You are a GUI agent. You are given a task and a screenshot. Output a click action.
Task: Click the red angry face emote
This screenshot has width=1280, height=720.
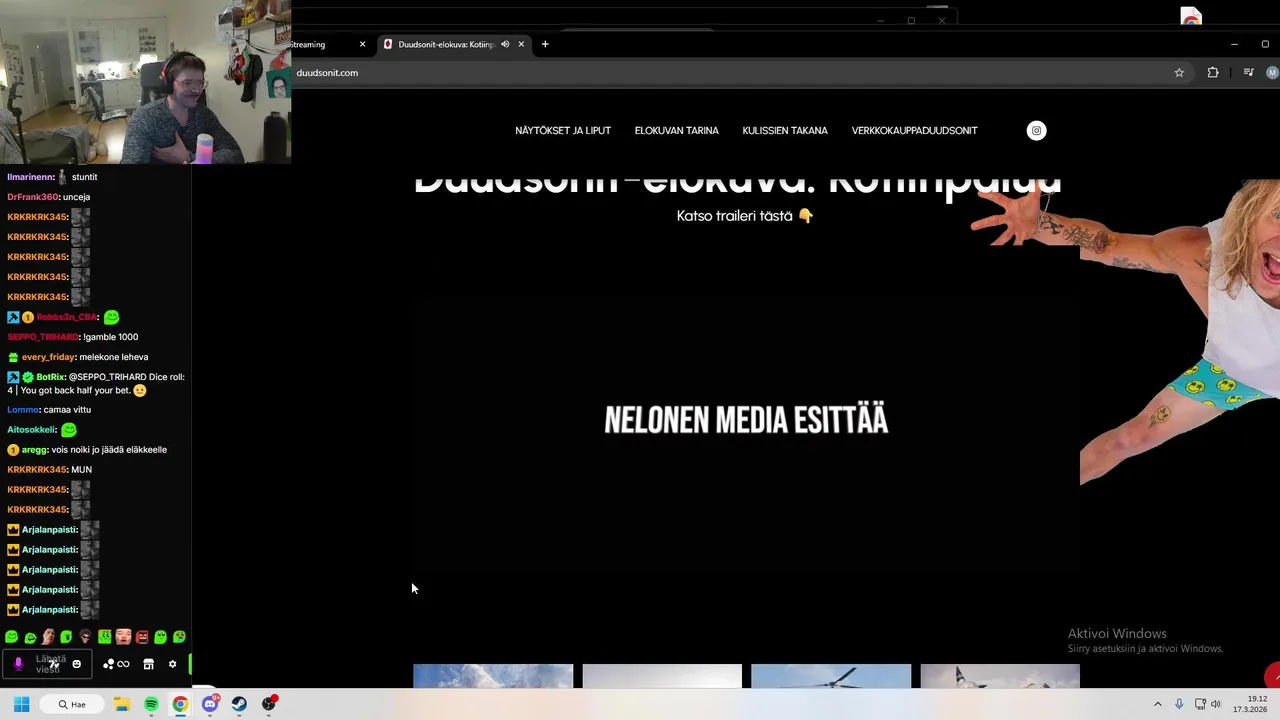[x=142, y=637]
